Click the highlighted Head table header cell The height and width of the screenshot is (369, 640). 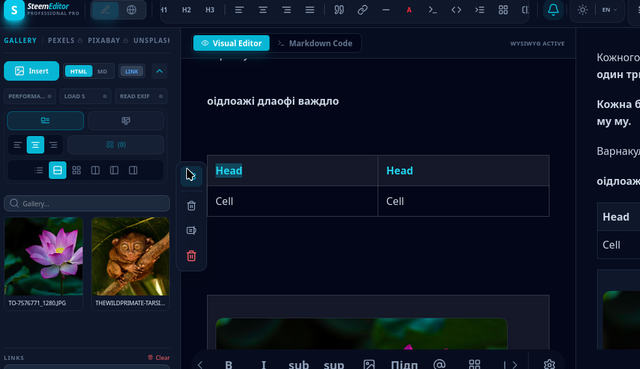292,171
